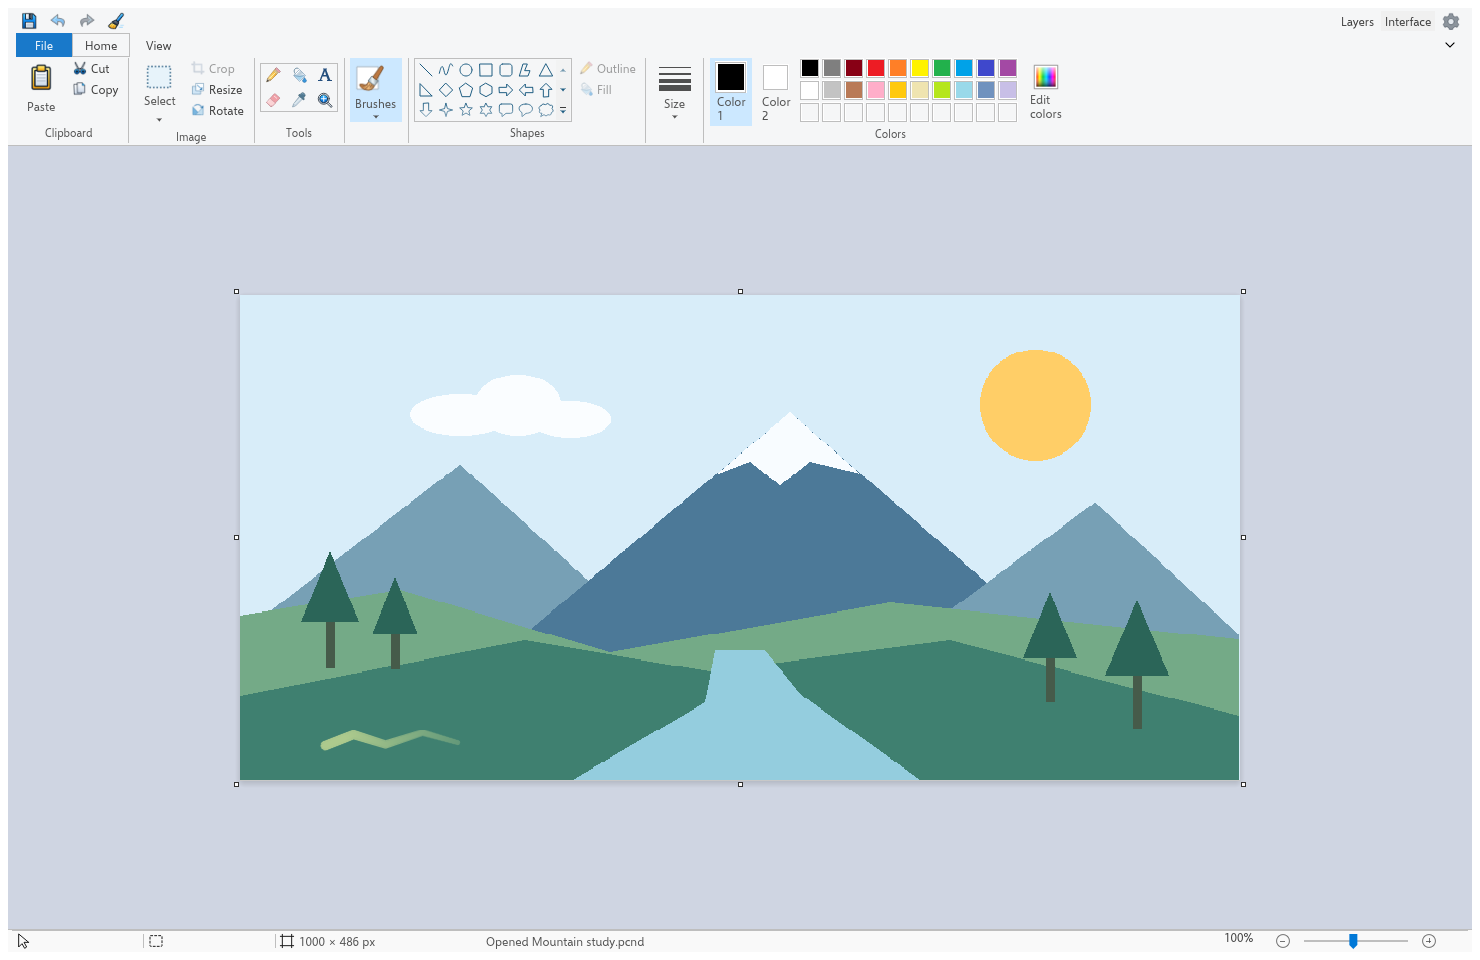Click the zoom in plus button

[1429, 941]
